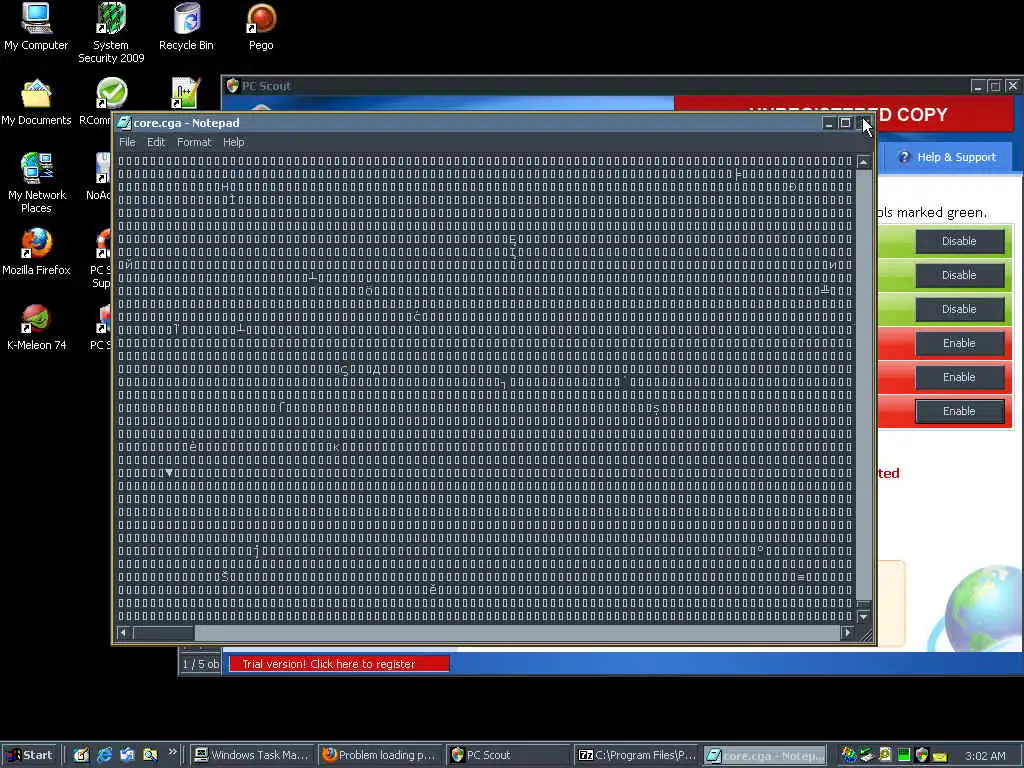This screenshot has width=1024, height=768.
Task: Click the Start button
Action: (31, 755)
